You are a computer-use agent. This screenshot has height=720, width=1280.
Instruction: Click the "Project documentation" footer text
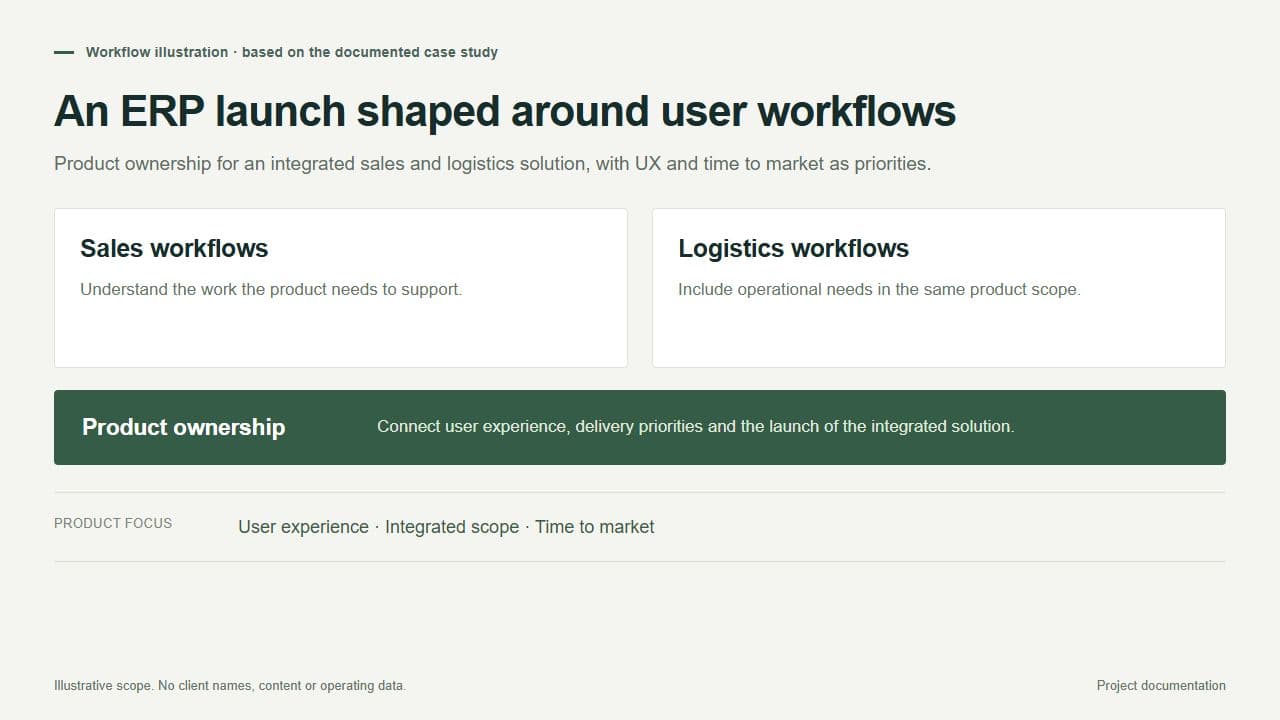1161,686
